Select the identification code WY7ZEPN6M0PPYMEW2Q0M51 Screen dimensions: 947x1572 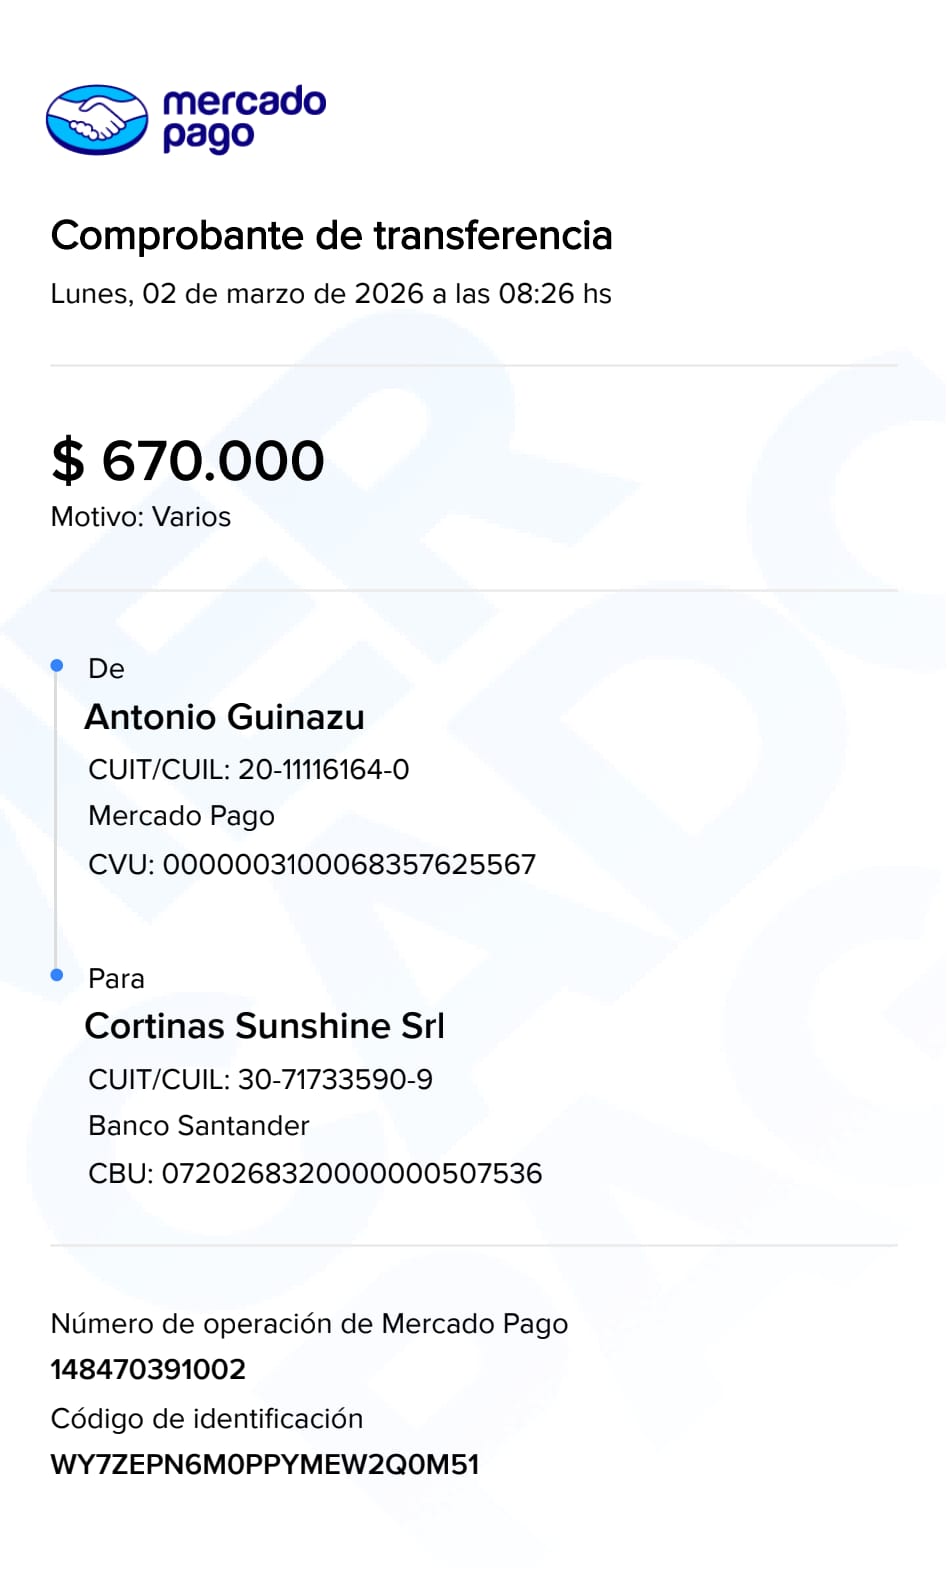[265, 1465]
